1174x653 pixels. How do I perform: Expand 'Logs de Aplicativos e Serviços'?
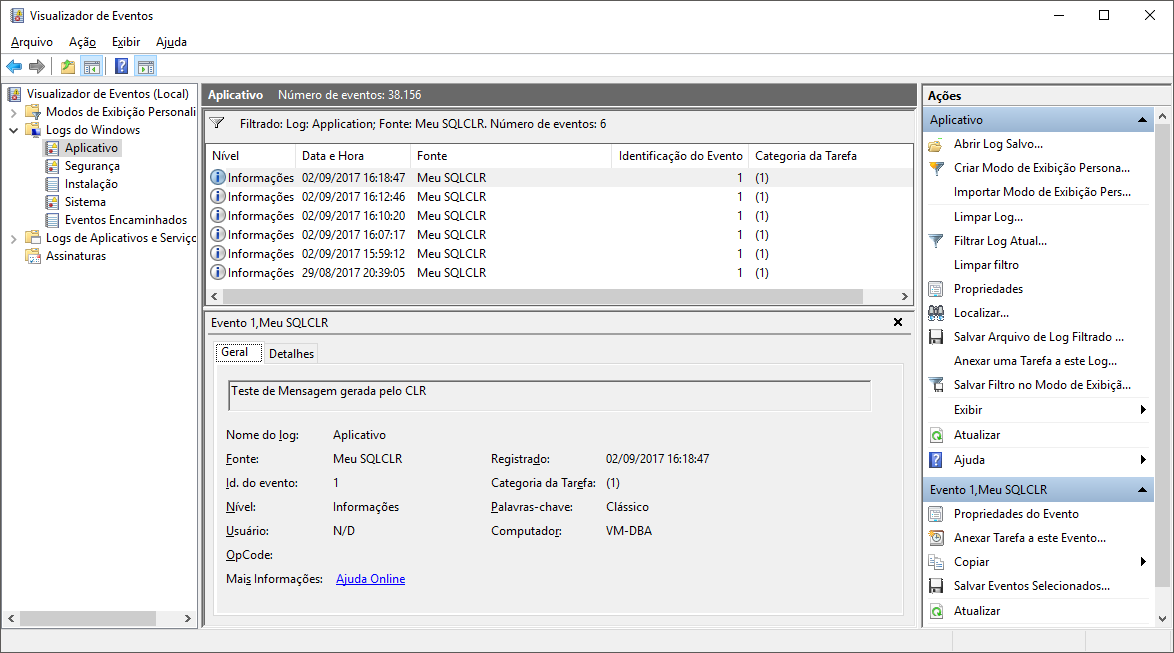[x=12, y=237]
